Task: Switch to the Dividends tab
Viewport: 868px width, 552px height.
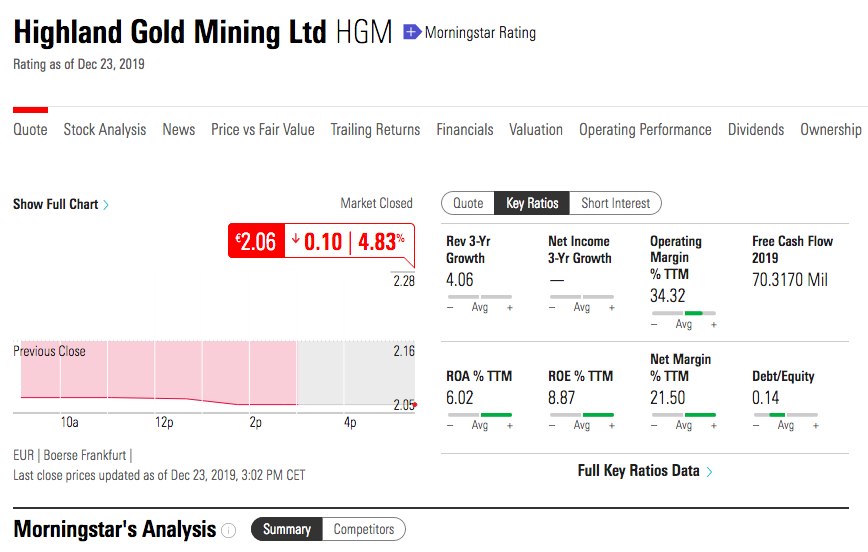Action: [756, 130]
